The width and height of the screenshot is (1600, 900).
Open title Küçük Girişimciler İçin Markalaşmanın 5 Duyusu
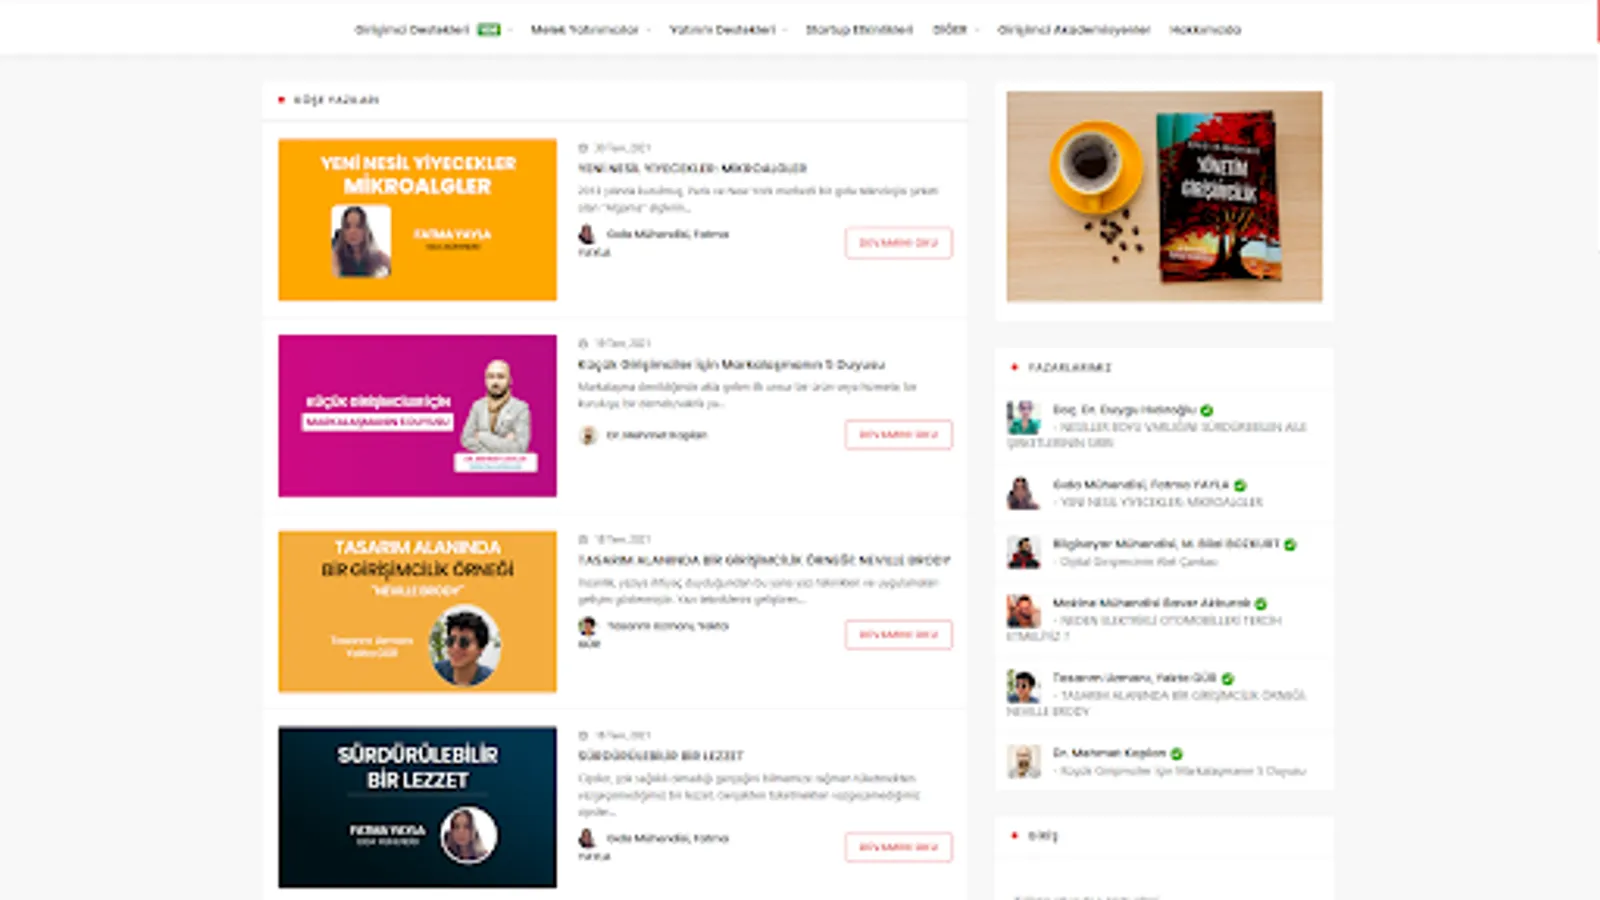pos(731,365)
